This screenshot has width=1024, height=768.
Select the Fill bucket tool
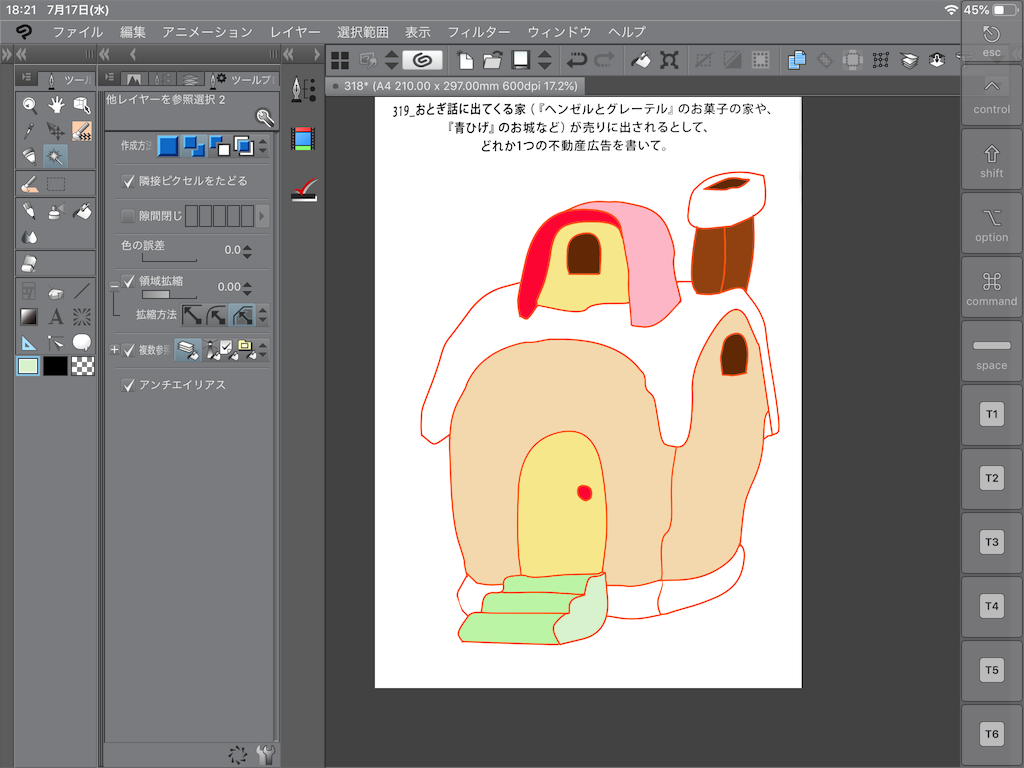point(82,211)
